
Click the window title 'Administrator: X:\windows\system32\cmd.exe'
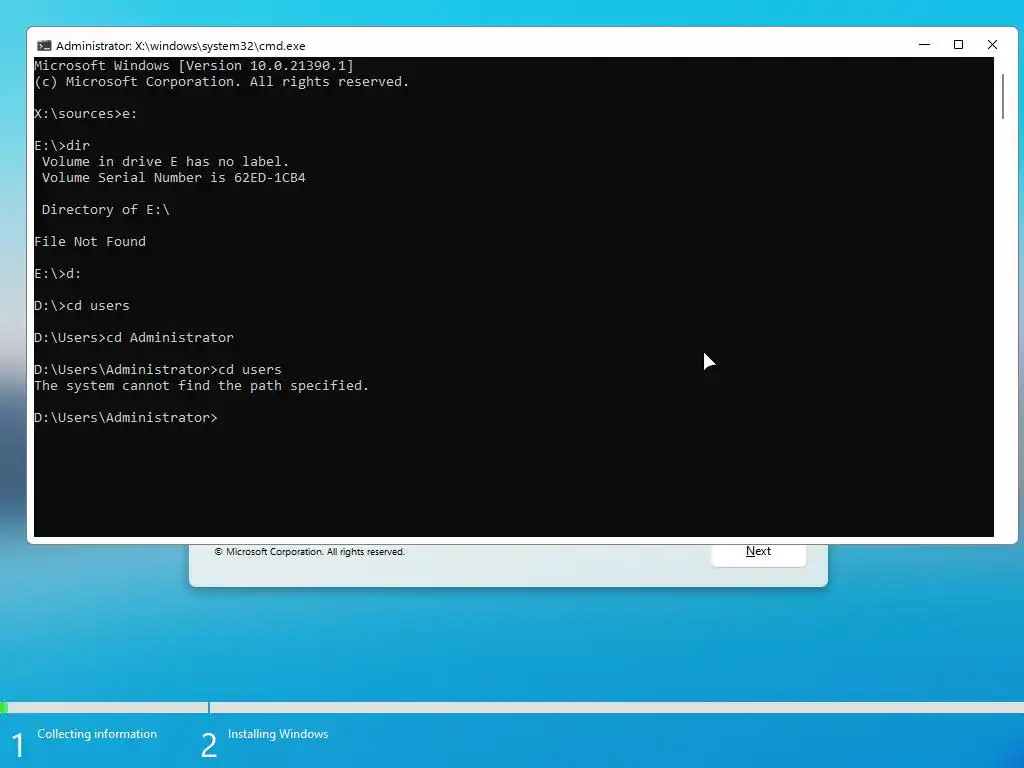pyautogui.click(x=181, y=46)
